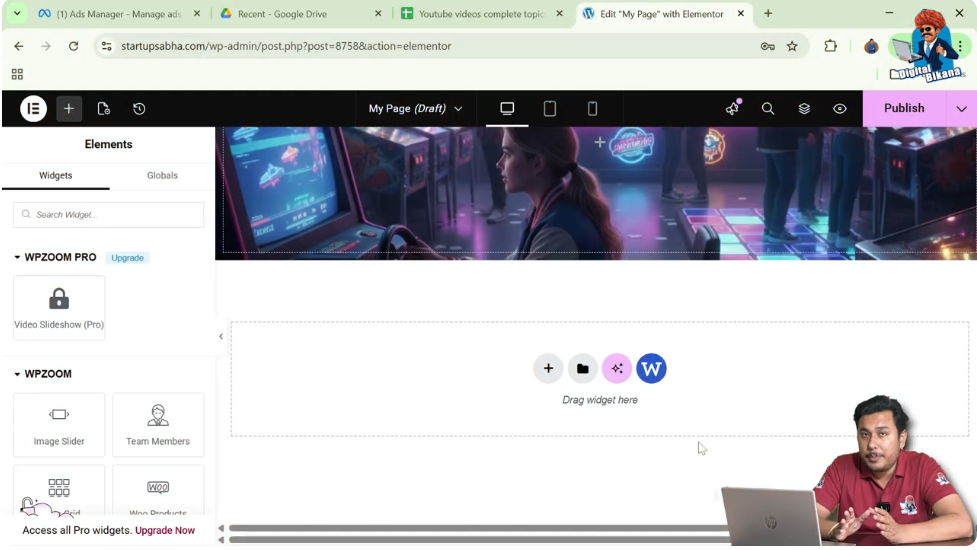Screen dimensions: 977x550
Task: Click the plus icon on the banner image
Action: point(599,143)
